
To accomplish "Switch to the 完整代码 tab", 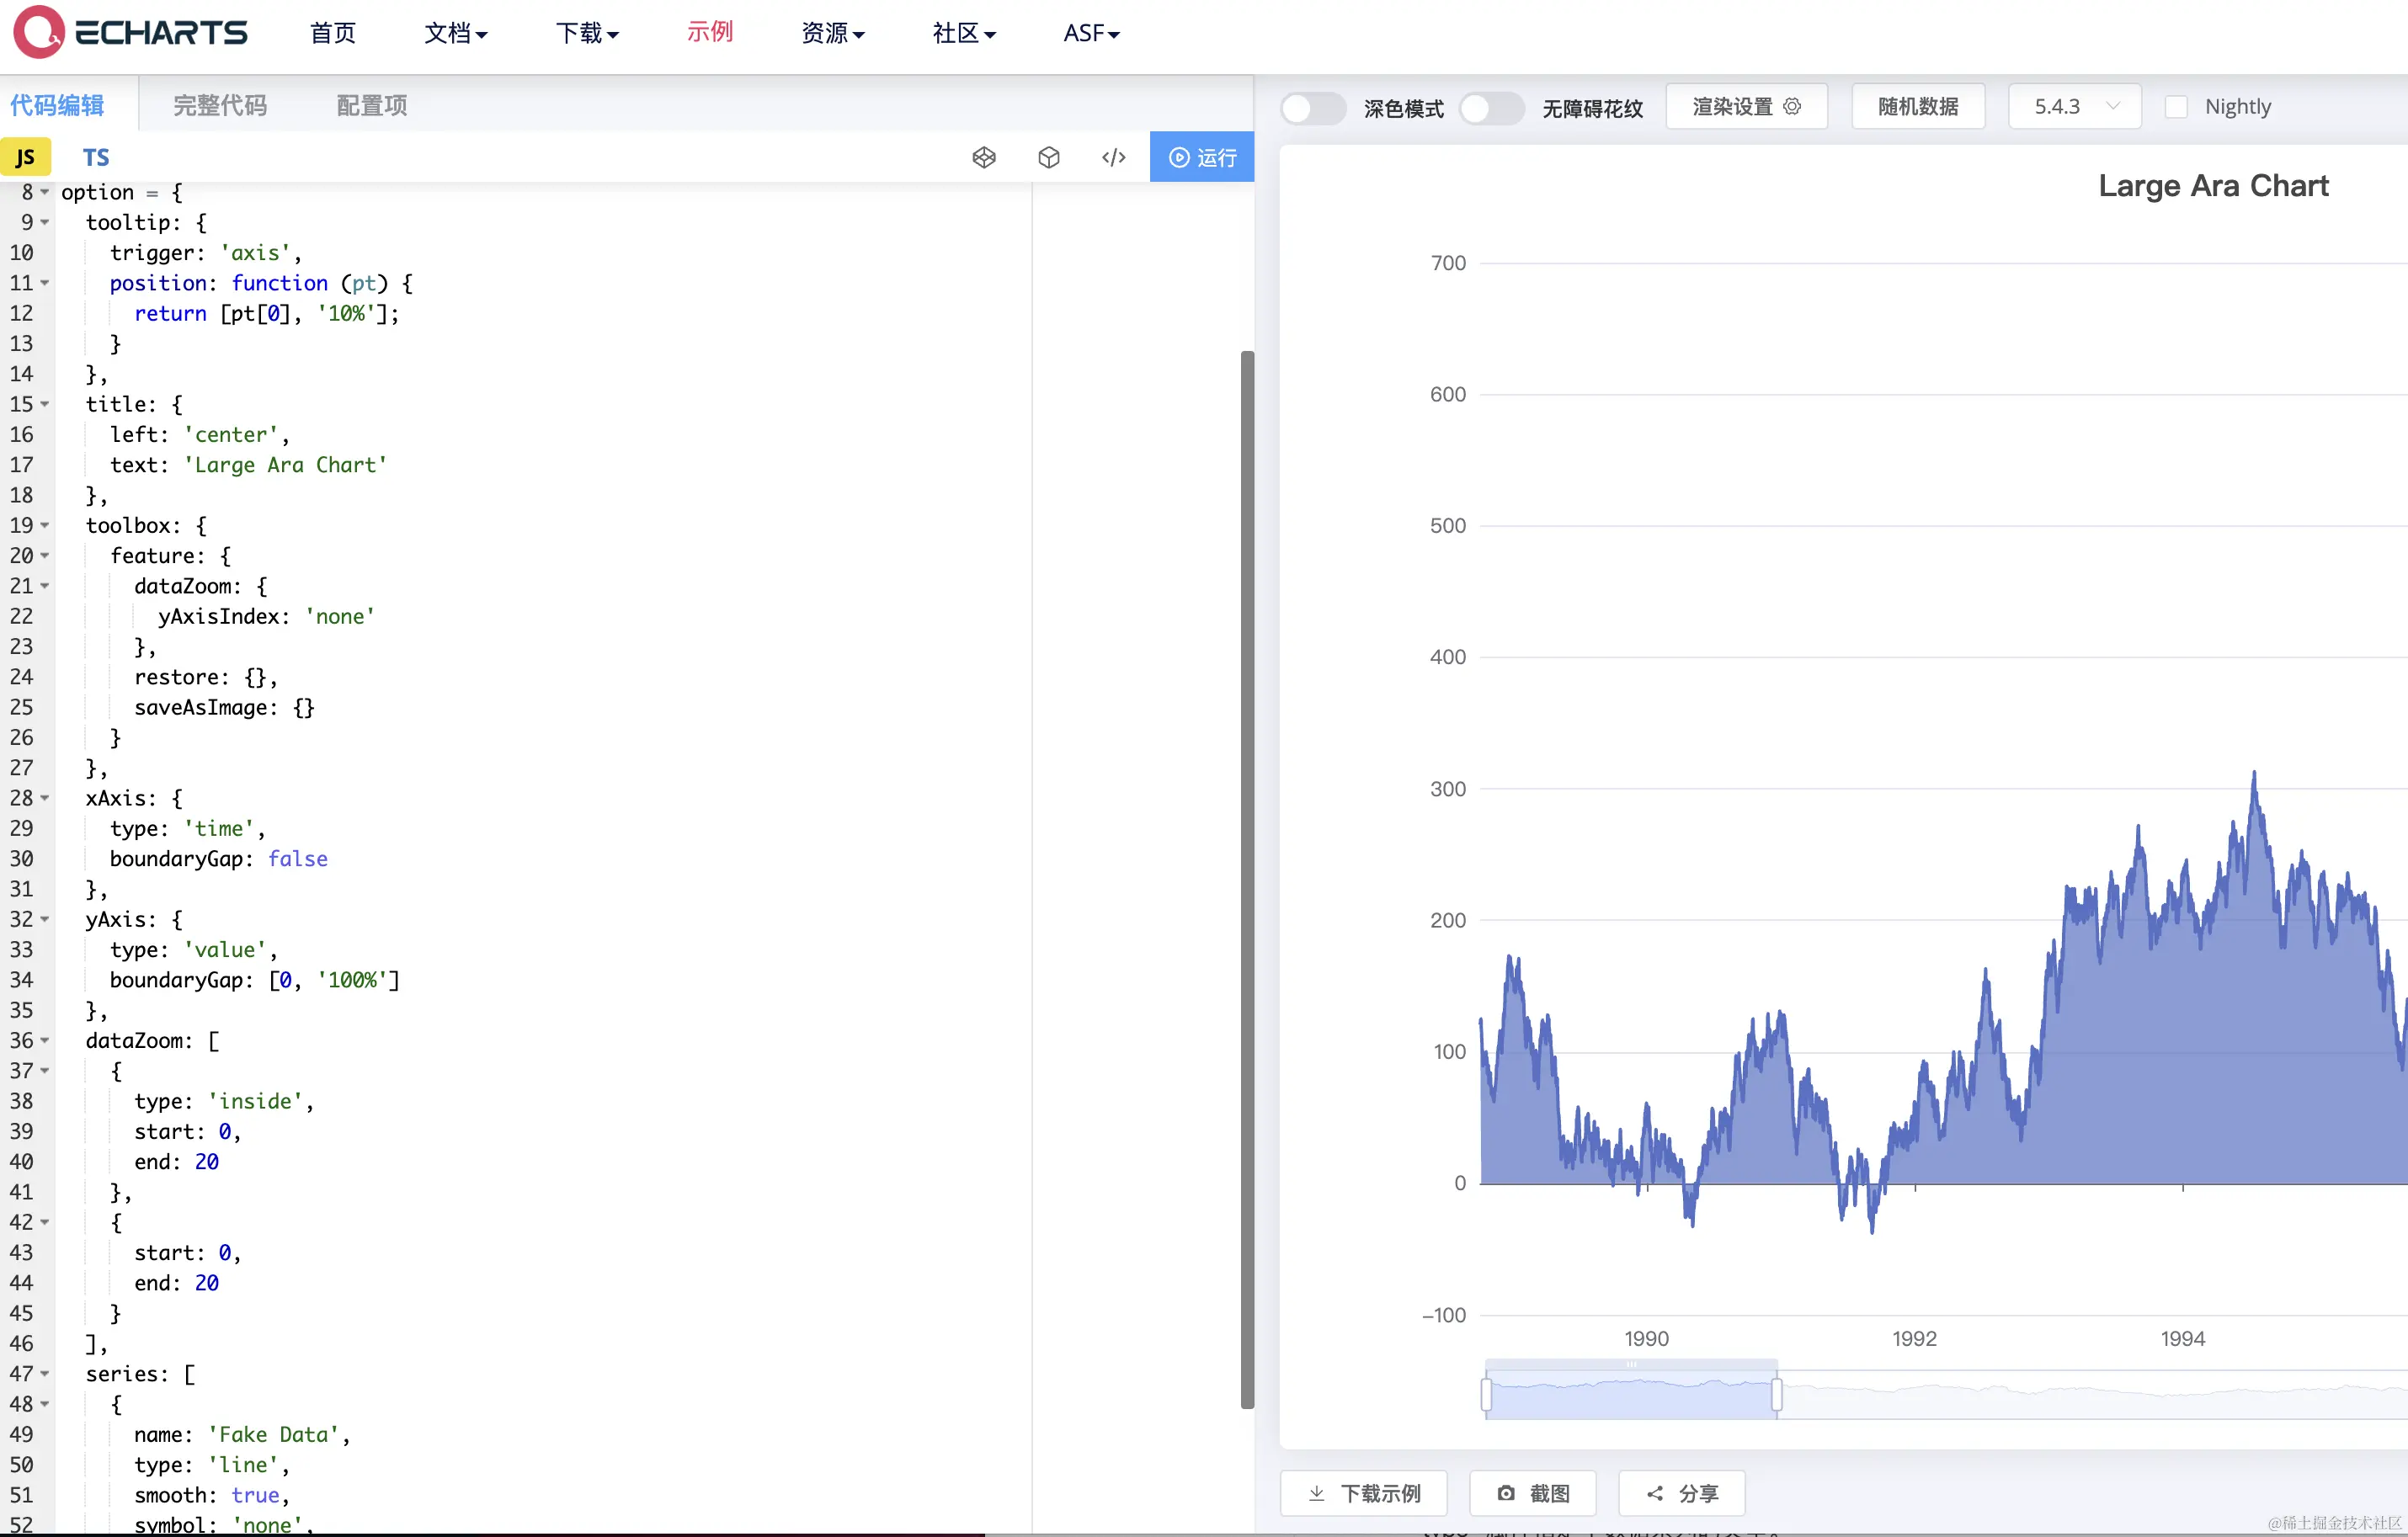I will click(x=220, y=105).
